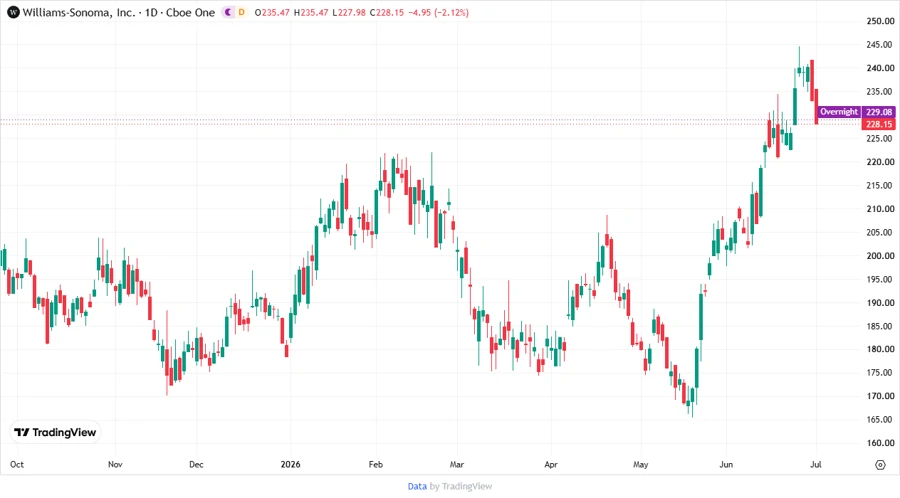Click the close value C228.15

pos(387,12)
